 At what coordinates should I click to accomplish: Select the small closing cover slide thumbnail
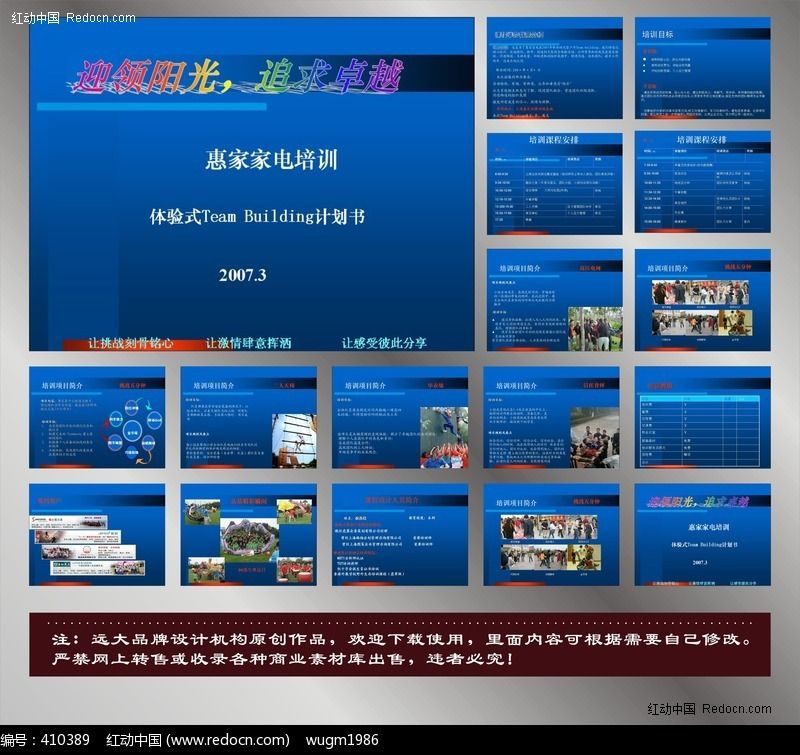[703, 535]
